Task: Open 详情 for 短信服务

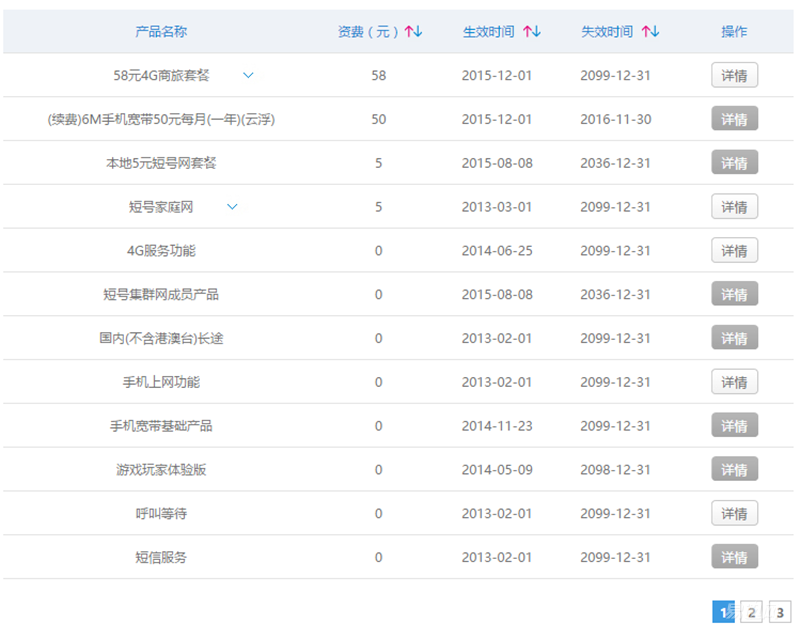Action: tap(734, 557)
